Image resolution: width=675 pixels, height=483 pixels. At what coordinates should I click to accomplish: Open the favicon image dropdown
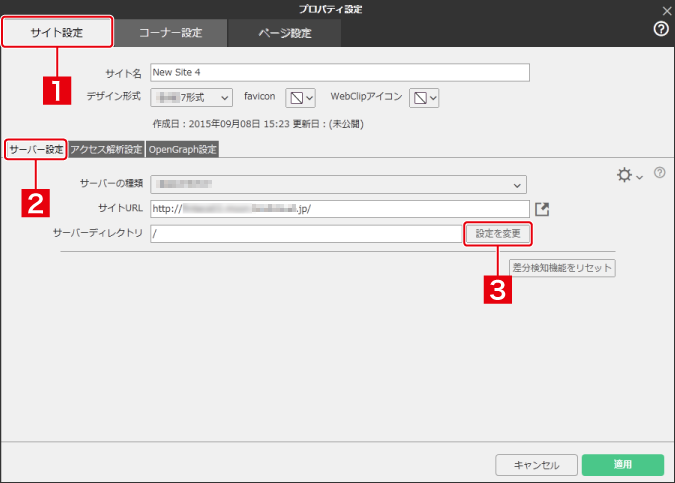tap(300, 98)
